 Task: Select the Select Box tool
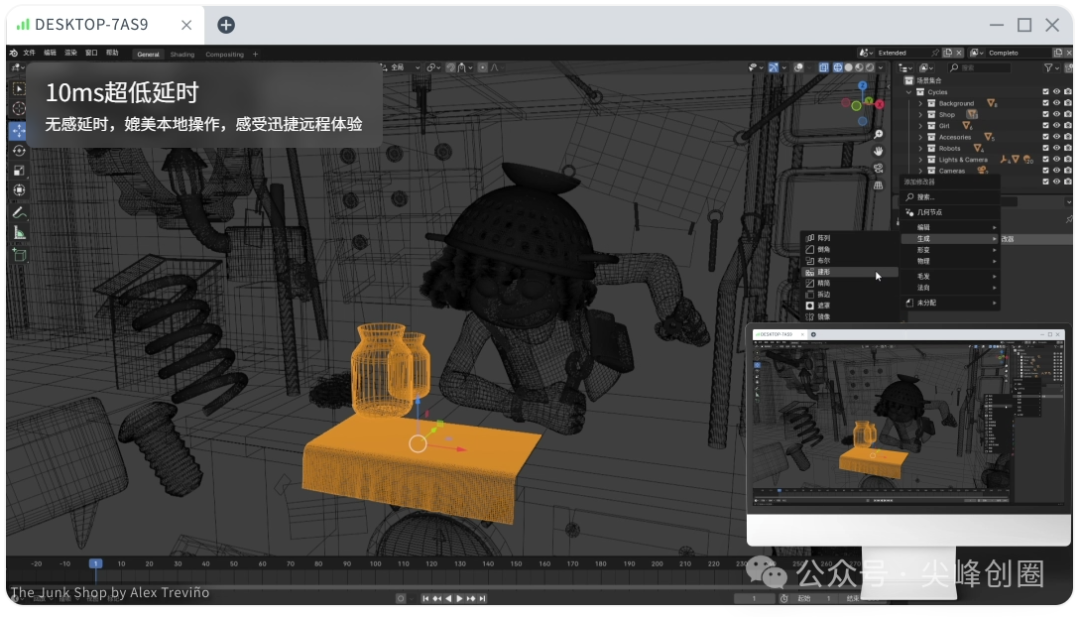[x=19, y=89]
